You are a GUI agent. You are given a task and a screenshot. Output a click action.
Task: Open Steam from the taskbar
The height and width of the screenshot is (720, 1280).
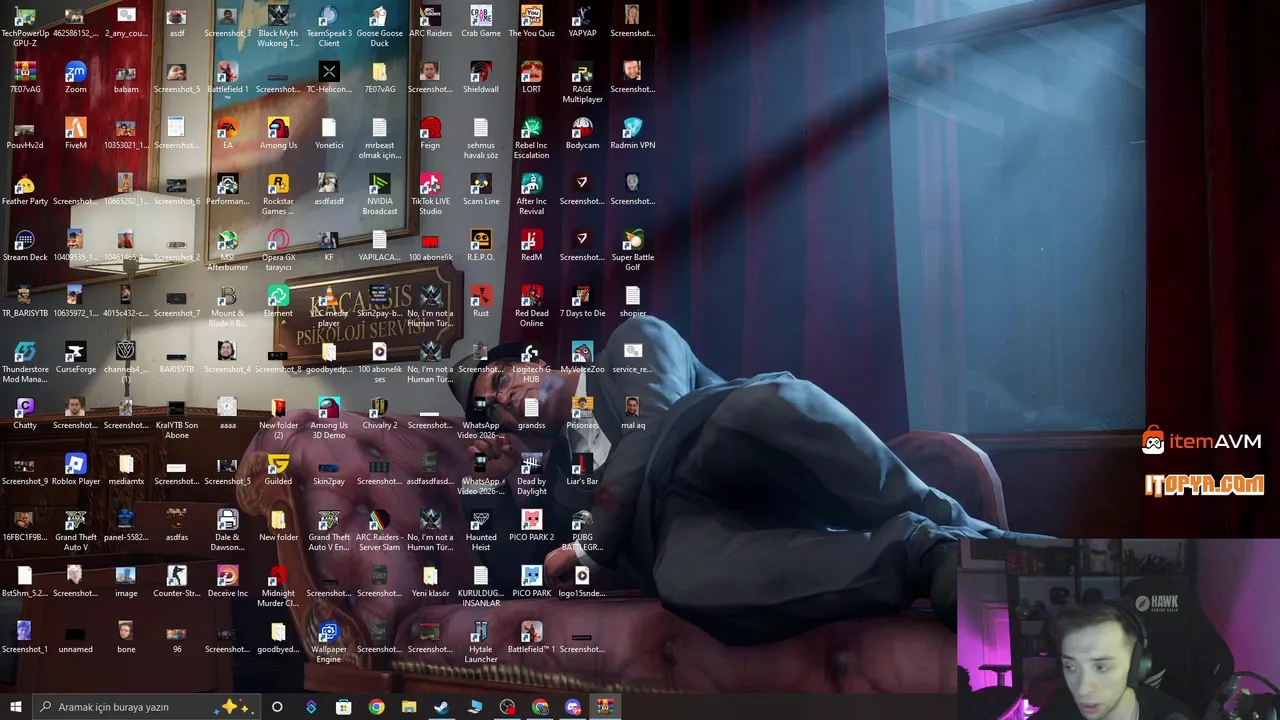[441, 707]
